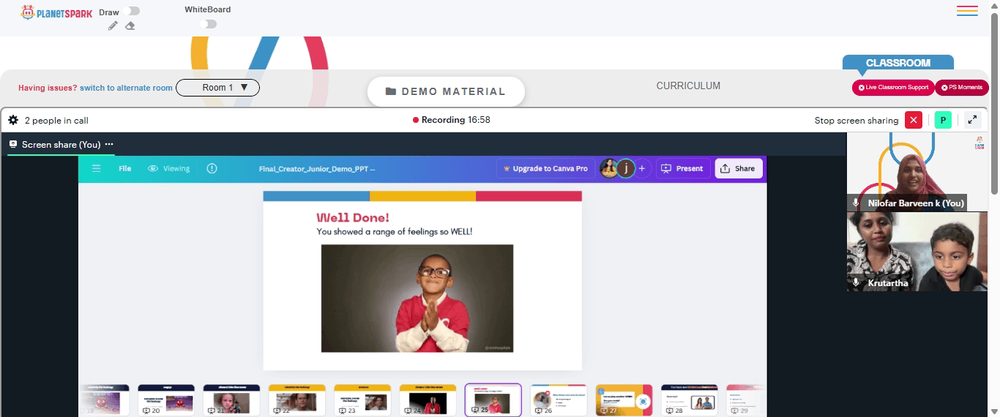Click the Live Classroom Support button

pos(893,87)
